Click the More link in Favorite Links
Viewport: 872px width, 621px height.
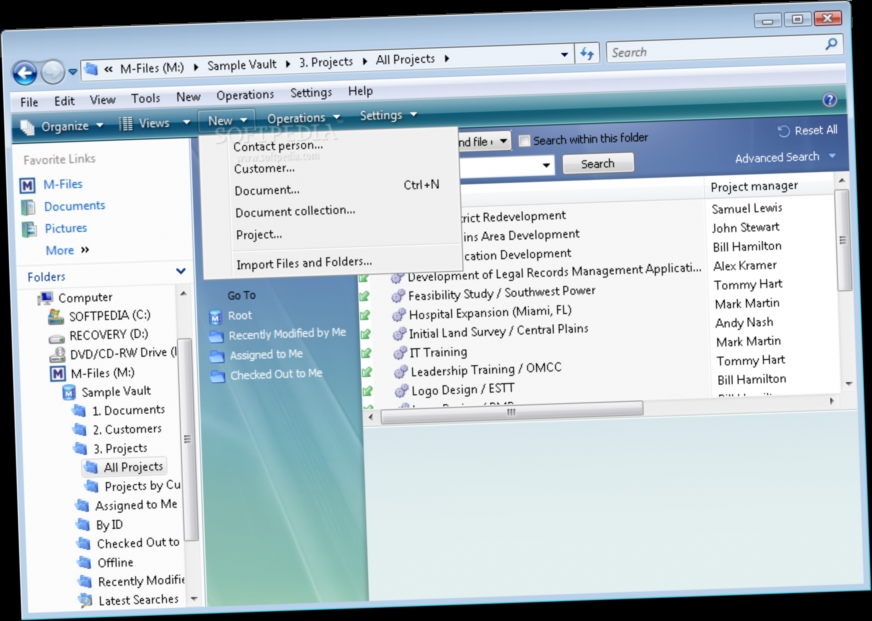(x=60, y=251)
